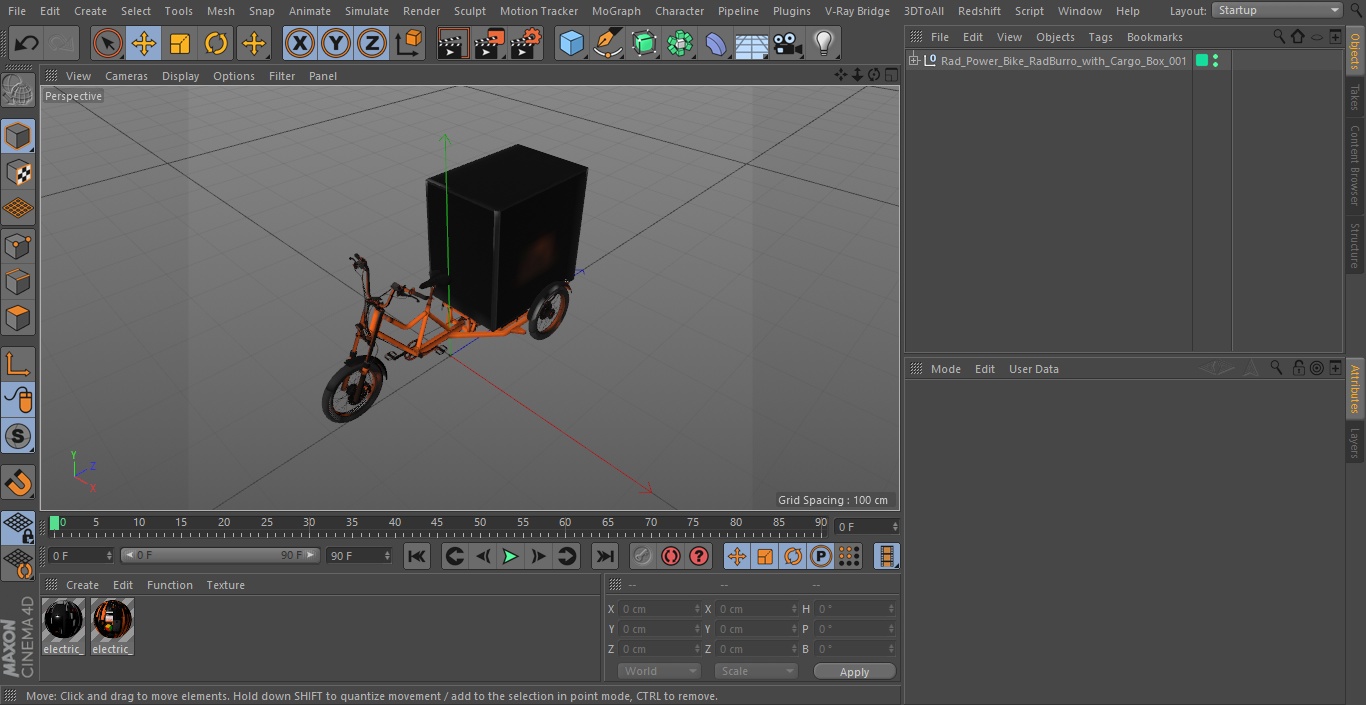The image size is (1366, 705).
Task: Click the Undo arrow icon
Action: click(x=27, y=44)
